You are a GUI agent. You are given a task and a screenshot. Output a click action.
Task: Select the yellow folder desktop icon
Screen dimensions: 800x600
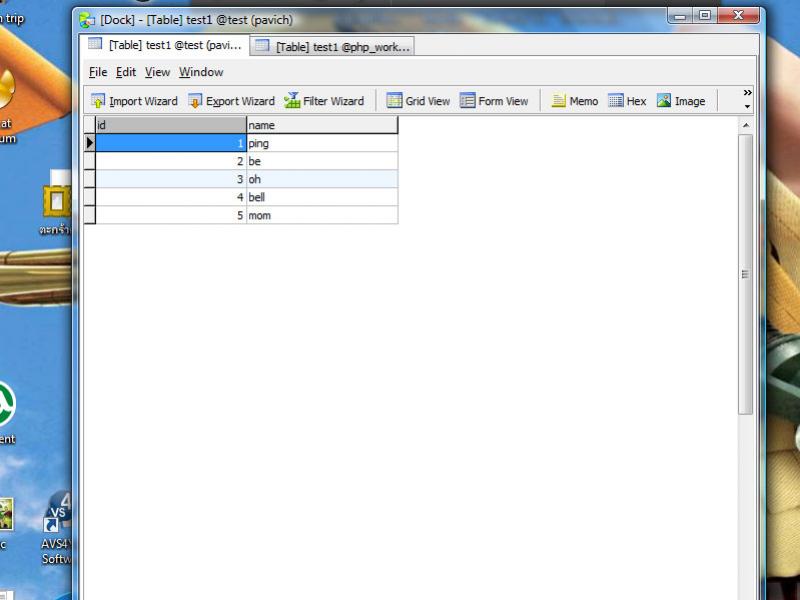coord(57,204)
